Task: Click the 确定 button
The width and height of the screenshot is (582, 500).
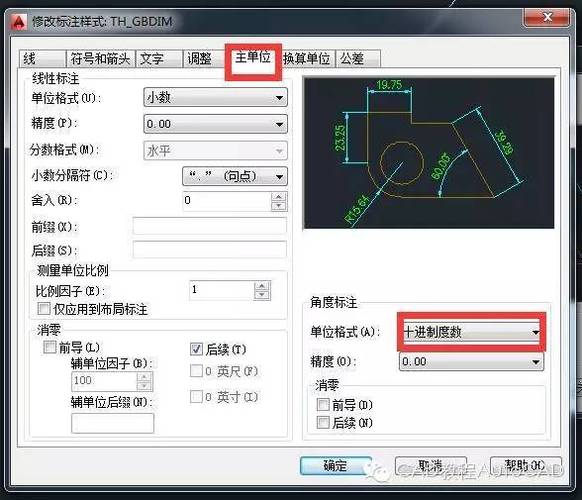Action: [336, 465]
